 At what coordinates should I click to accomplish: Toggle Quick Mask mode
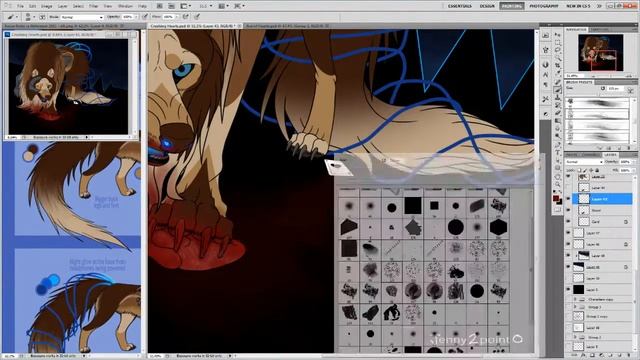(x=558, y=209)
